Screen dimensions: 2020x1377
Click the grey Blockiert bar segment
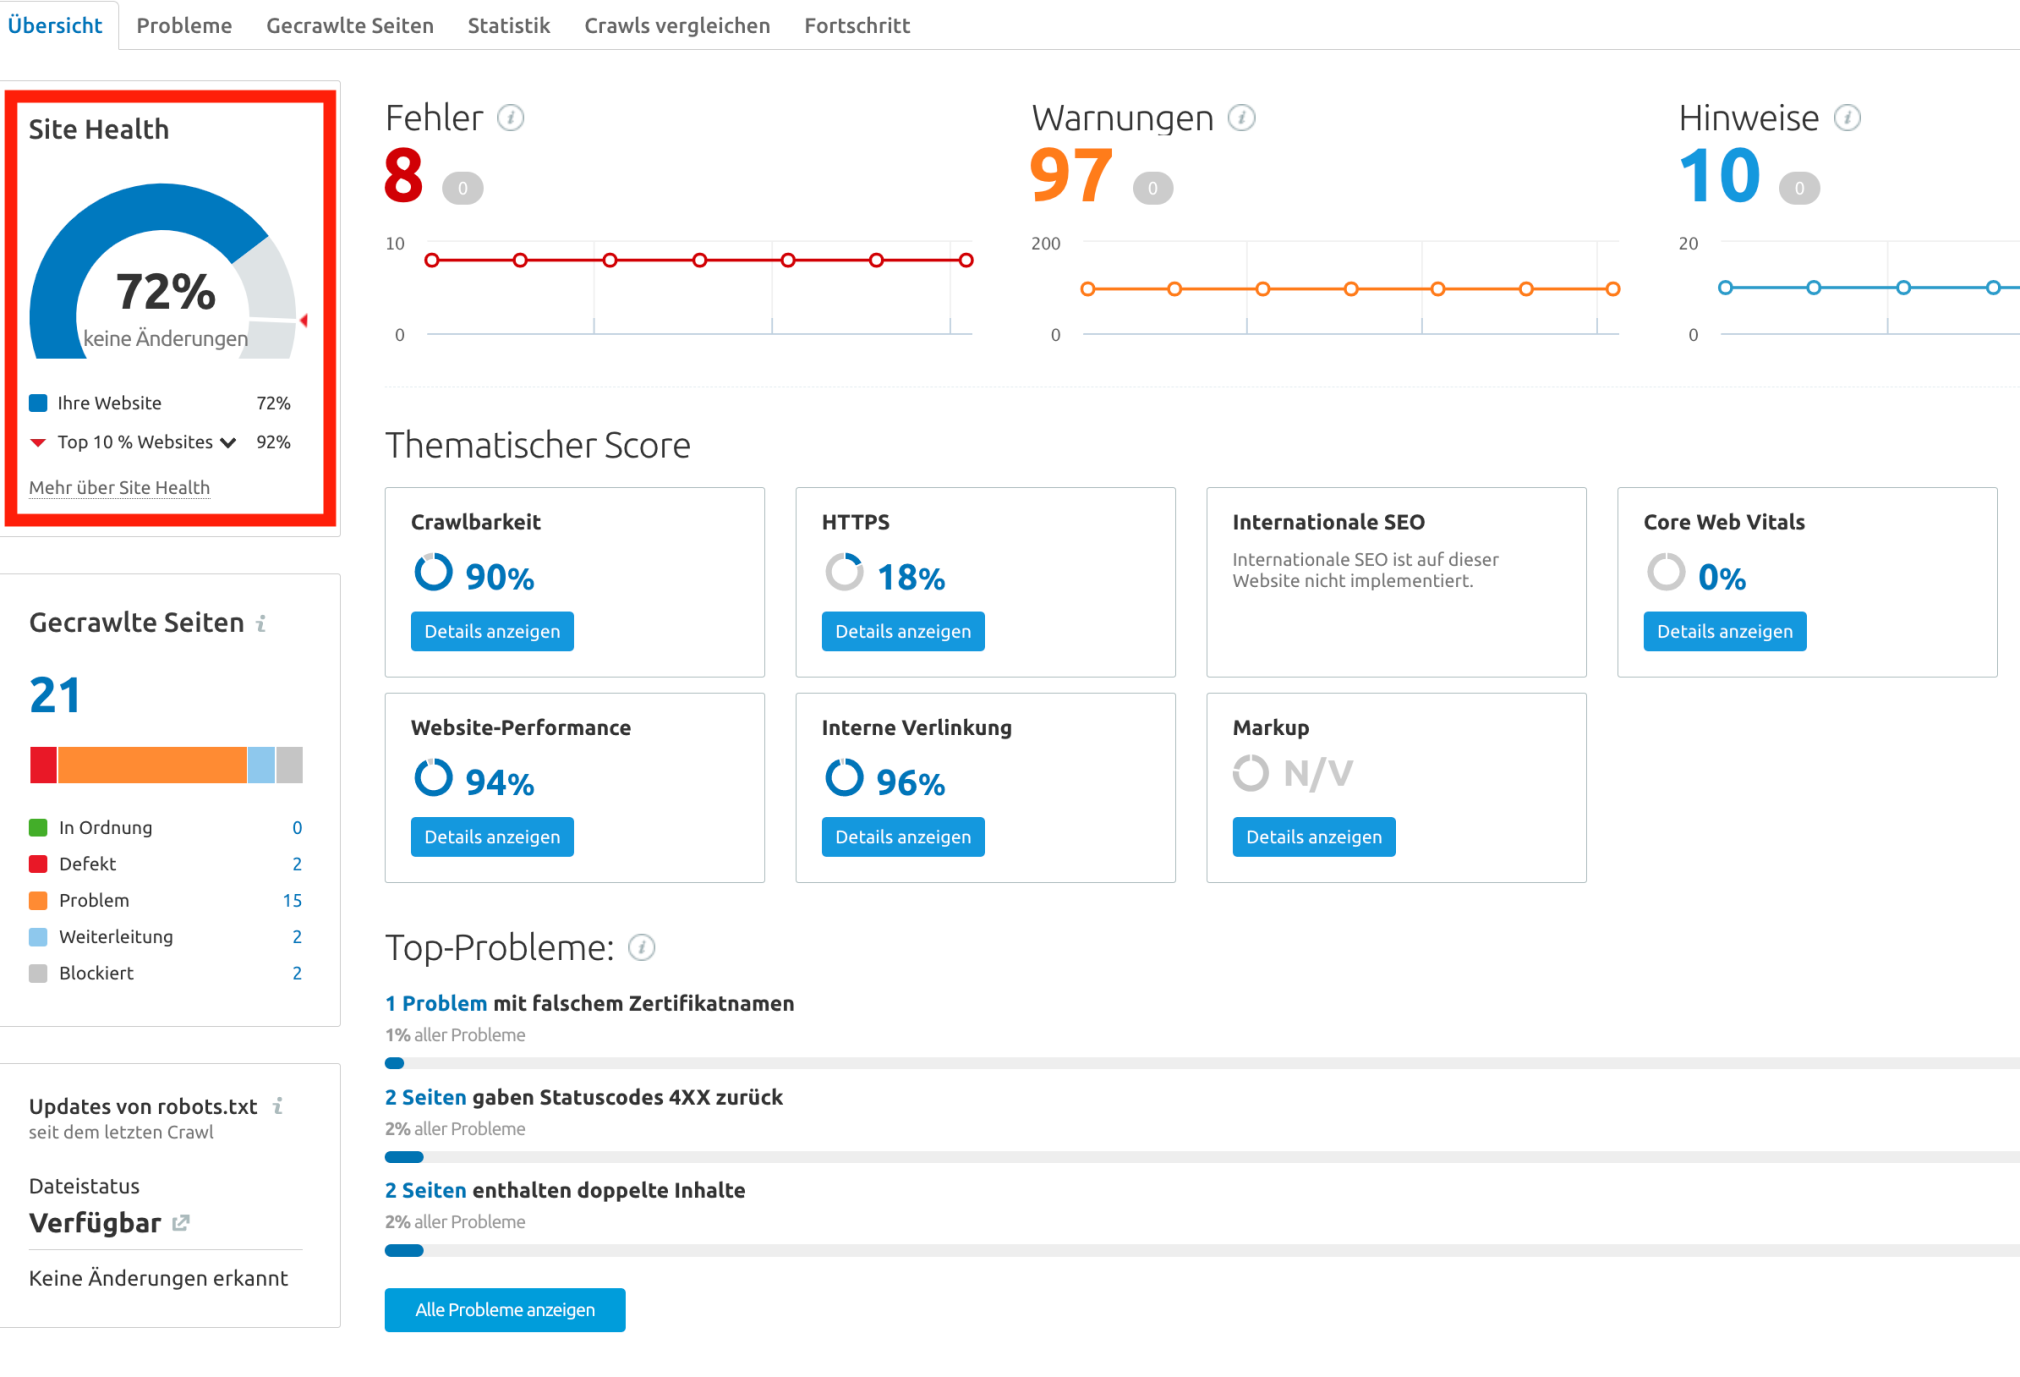[289, 765]
